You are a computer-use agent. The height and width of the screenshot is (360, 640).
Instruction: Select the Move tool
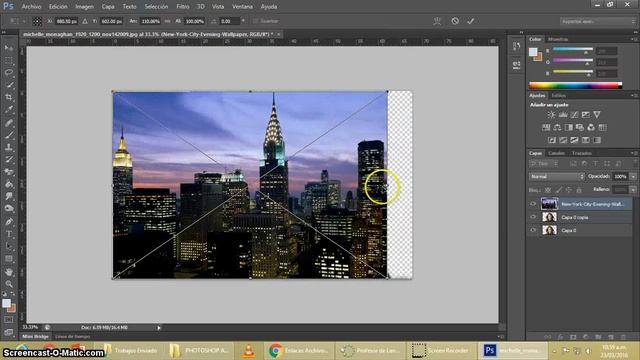click(9, 48)
